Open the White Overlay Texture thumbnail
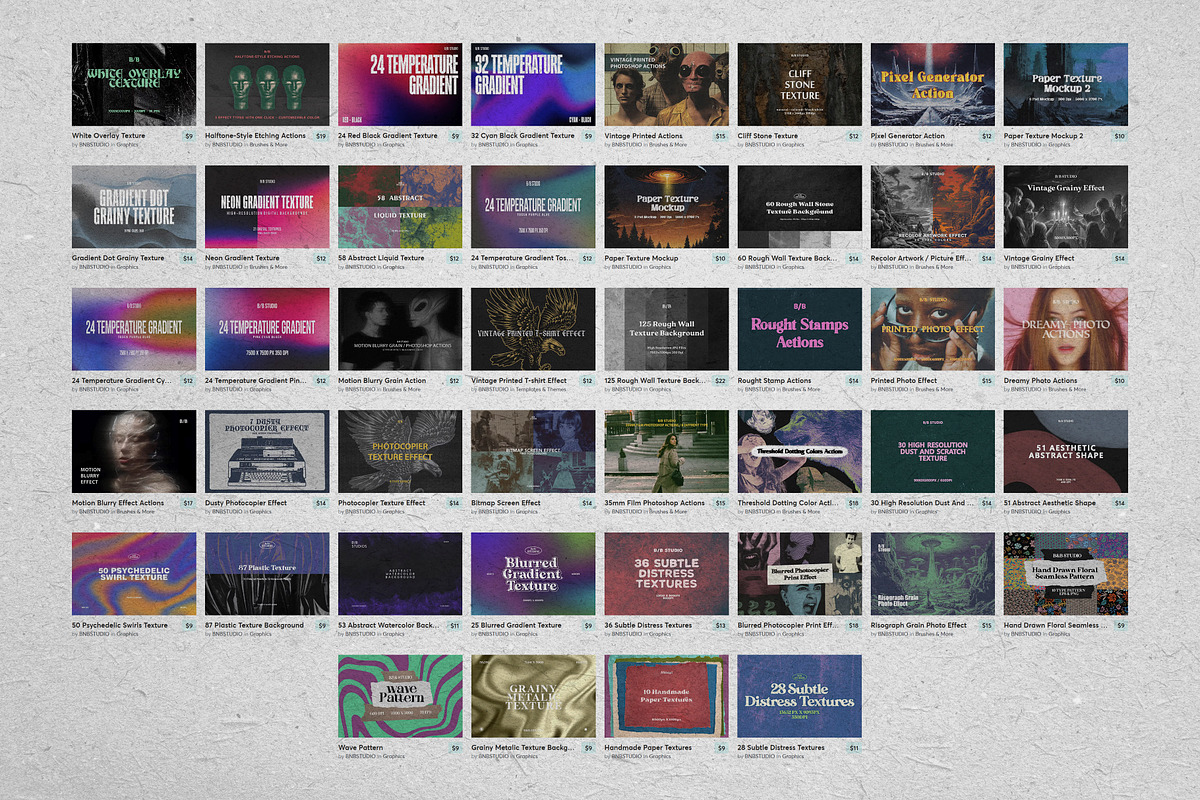The image size is (1200, 800). click(134, 84)
